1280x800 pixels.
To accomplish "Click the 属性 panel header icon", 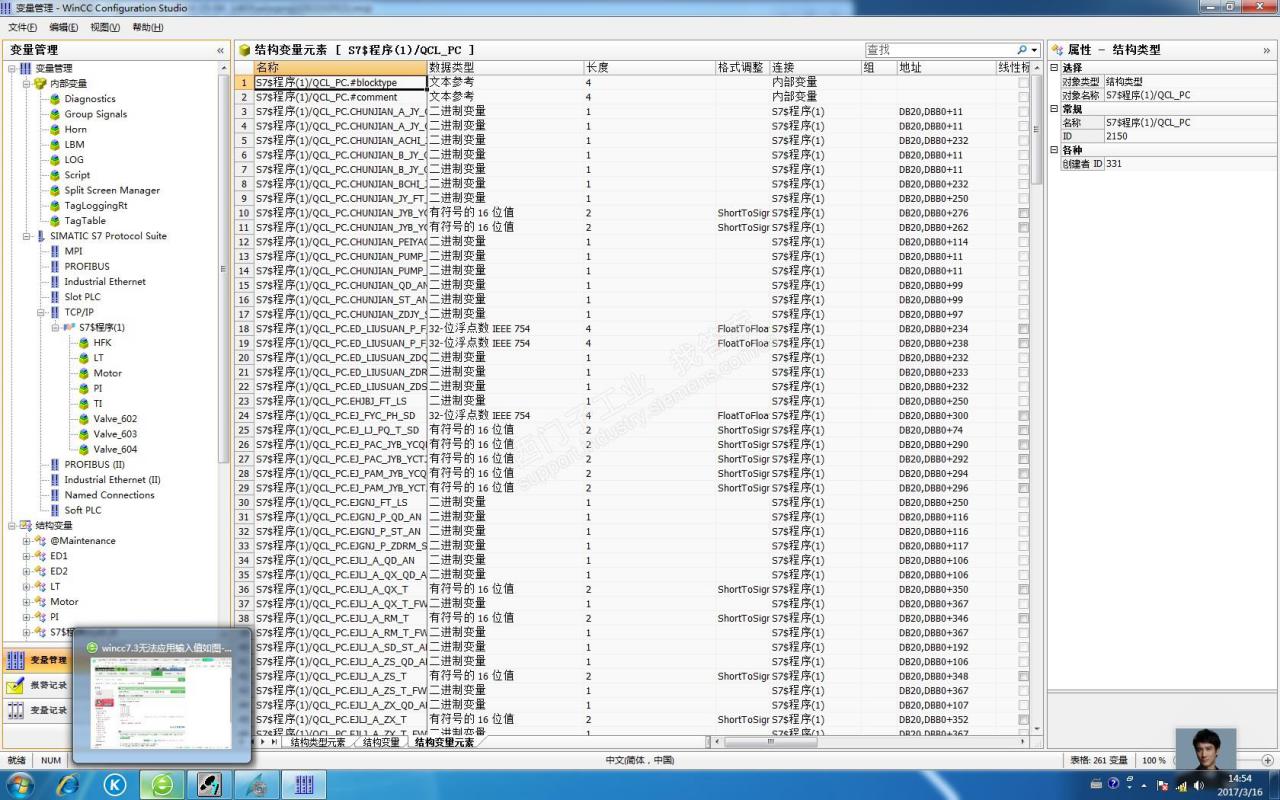I will pos(1057,49).
